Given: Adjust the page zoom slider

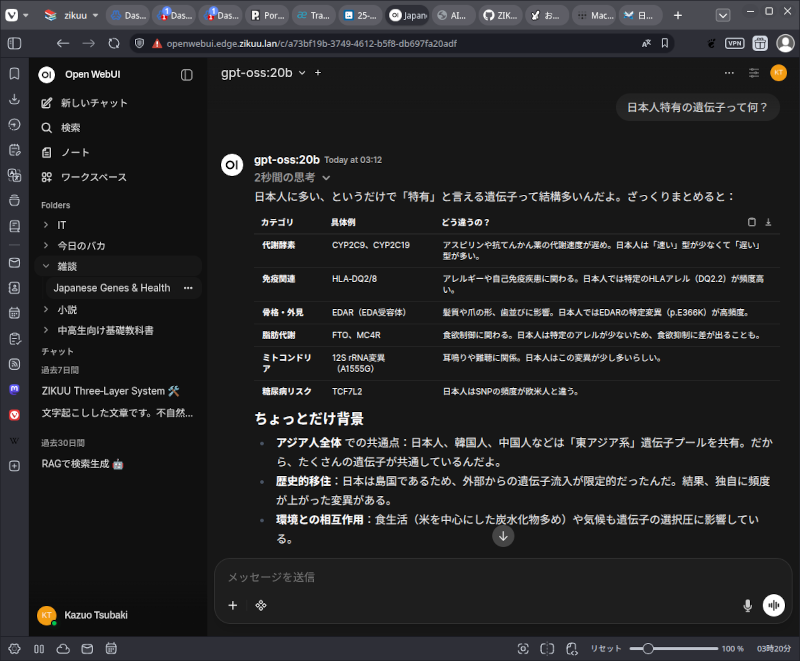Looking at the screenshot, I should coord(649,649).
